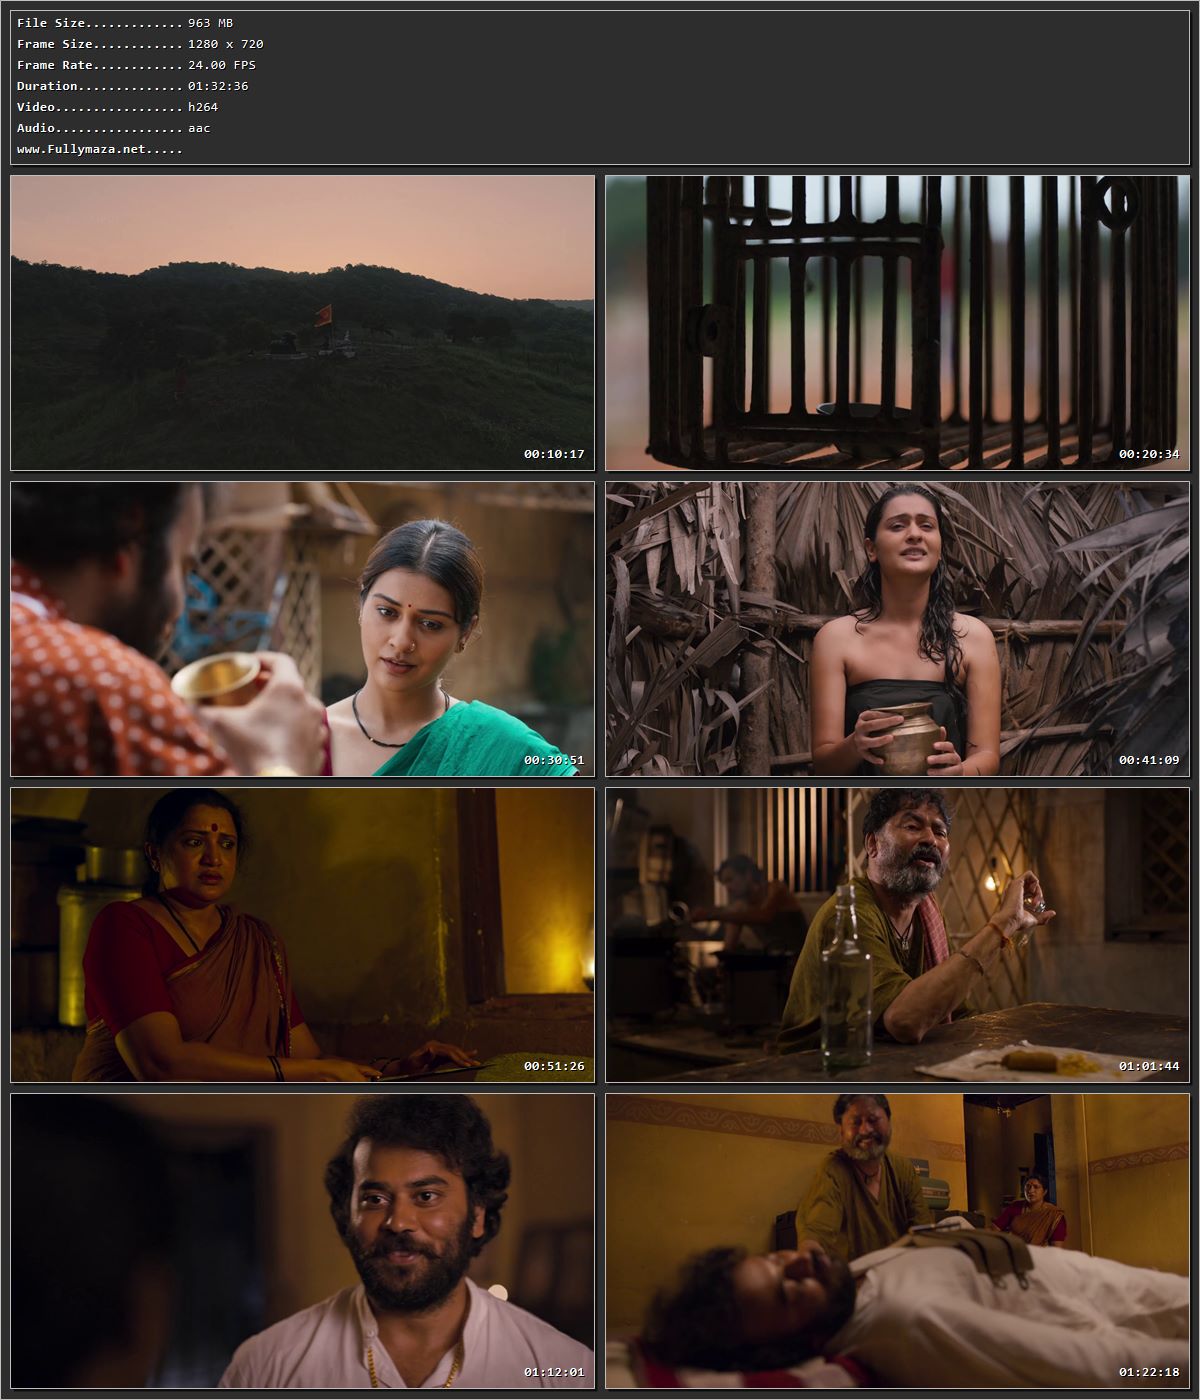
Task: Open the 01:12:01 smiling bearded man thumbnail
Action: [x=302, y=1241]
